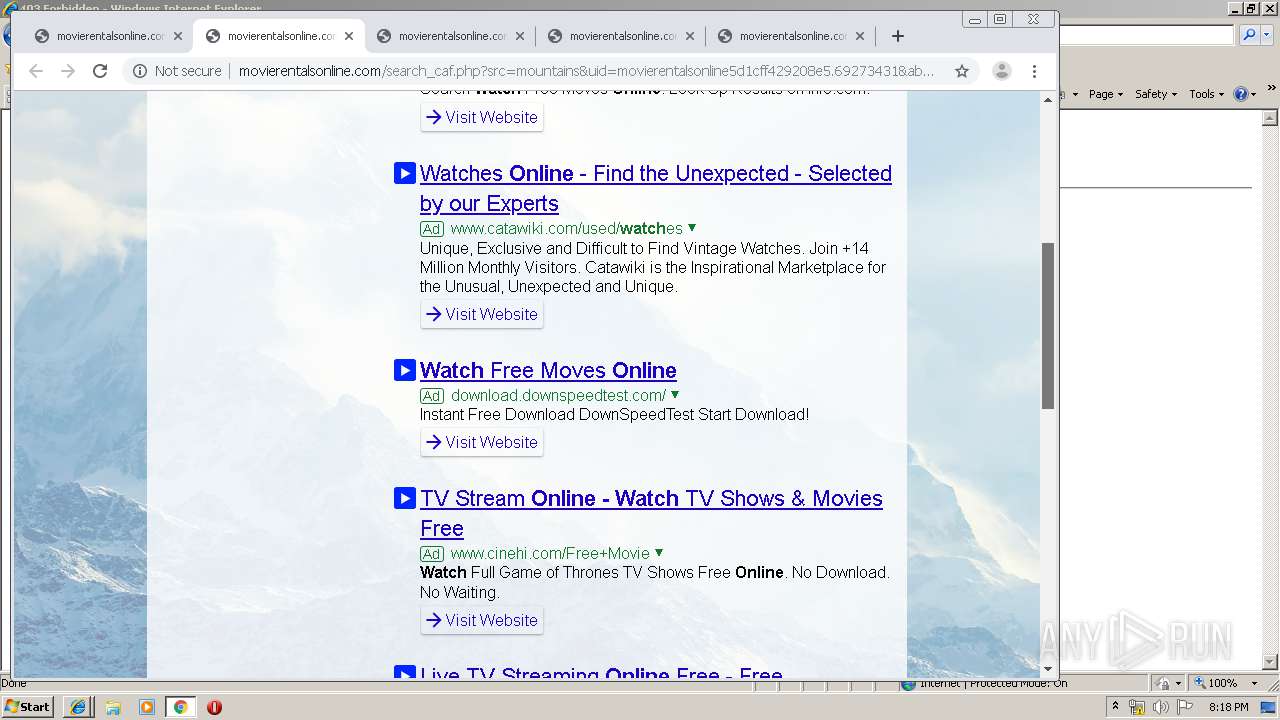Open the Windows Start menu
Screen dimensions: 1280x720
coord(28,706)
